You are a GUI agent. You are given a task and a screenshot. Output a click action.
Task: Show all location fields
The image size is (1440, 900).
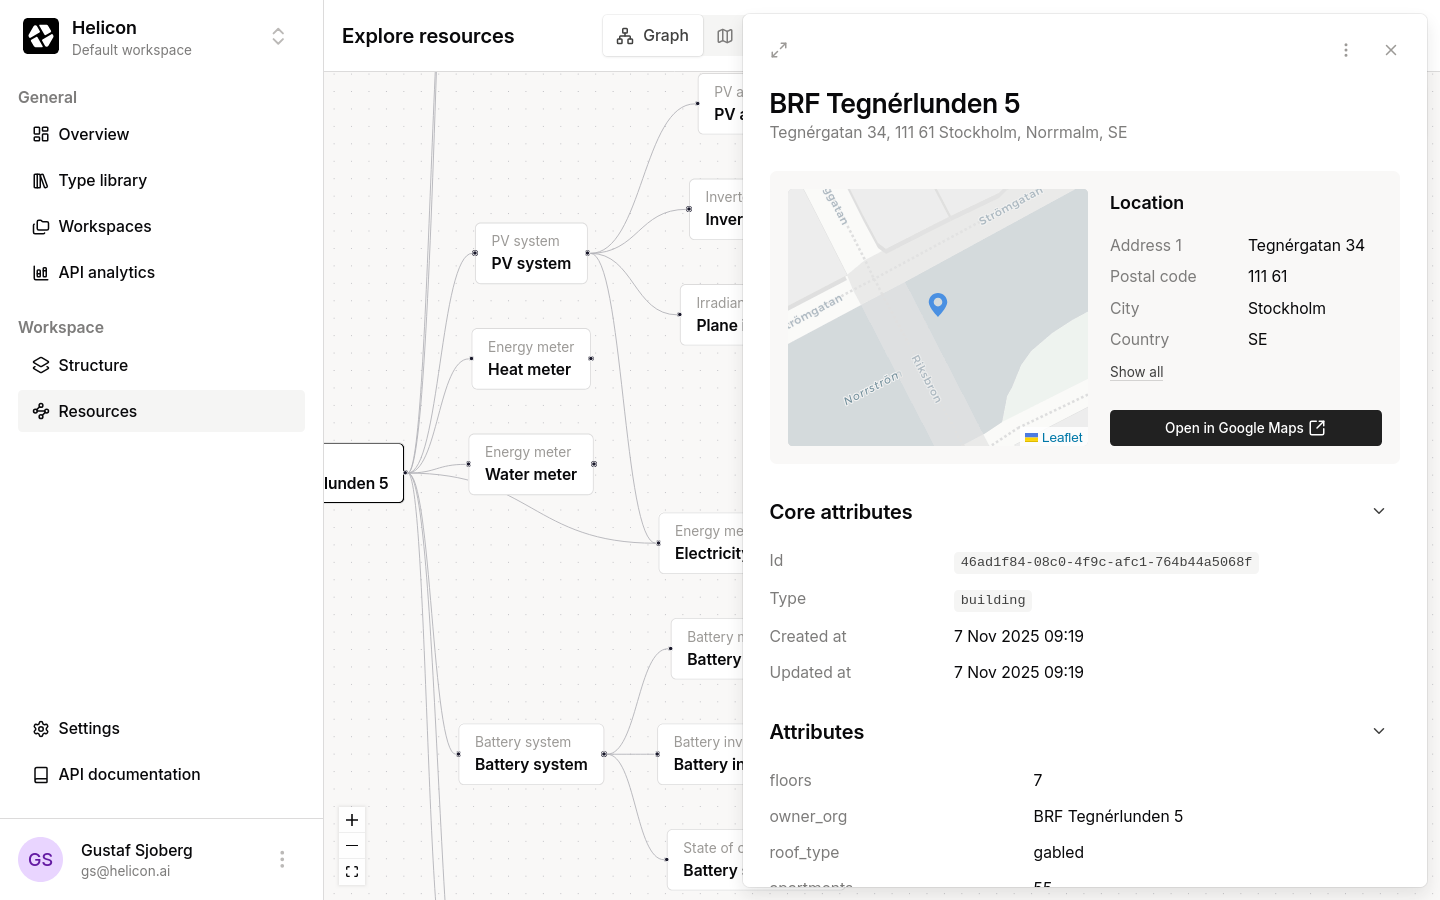click(x=1136, y=372)
